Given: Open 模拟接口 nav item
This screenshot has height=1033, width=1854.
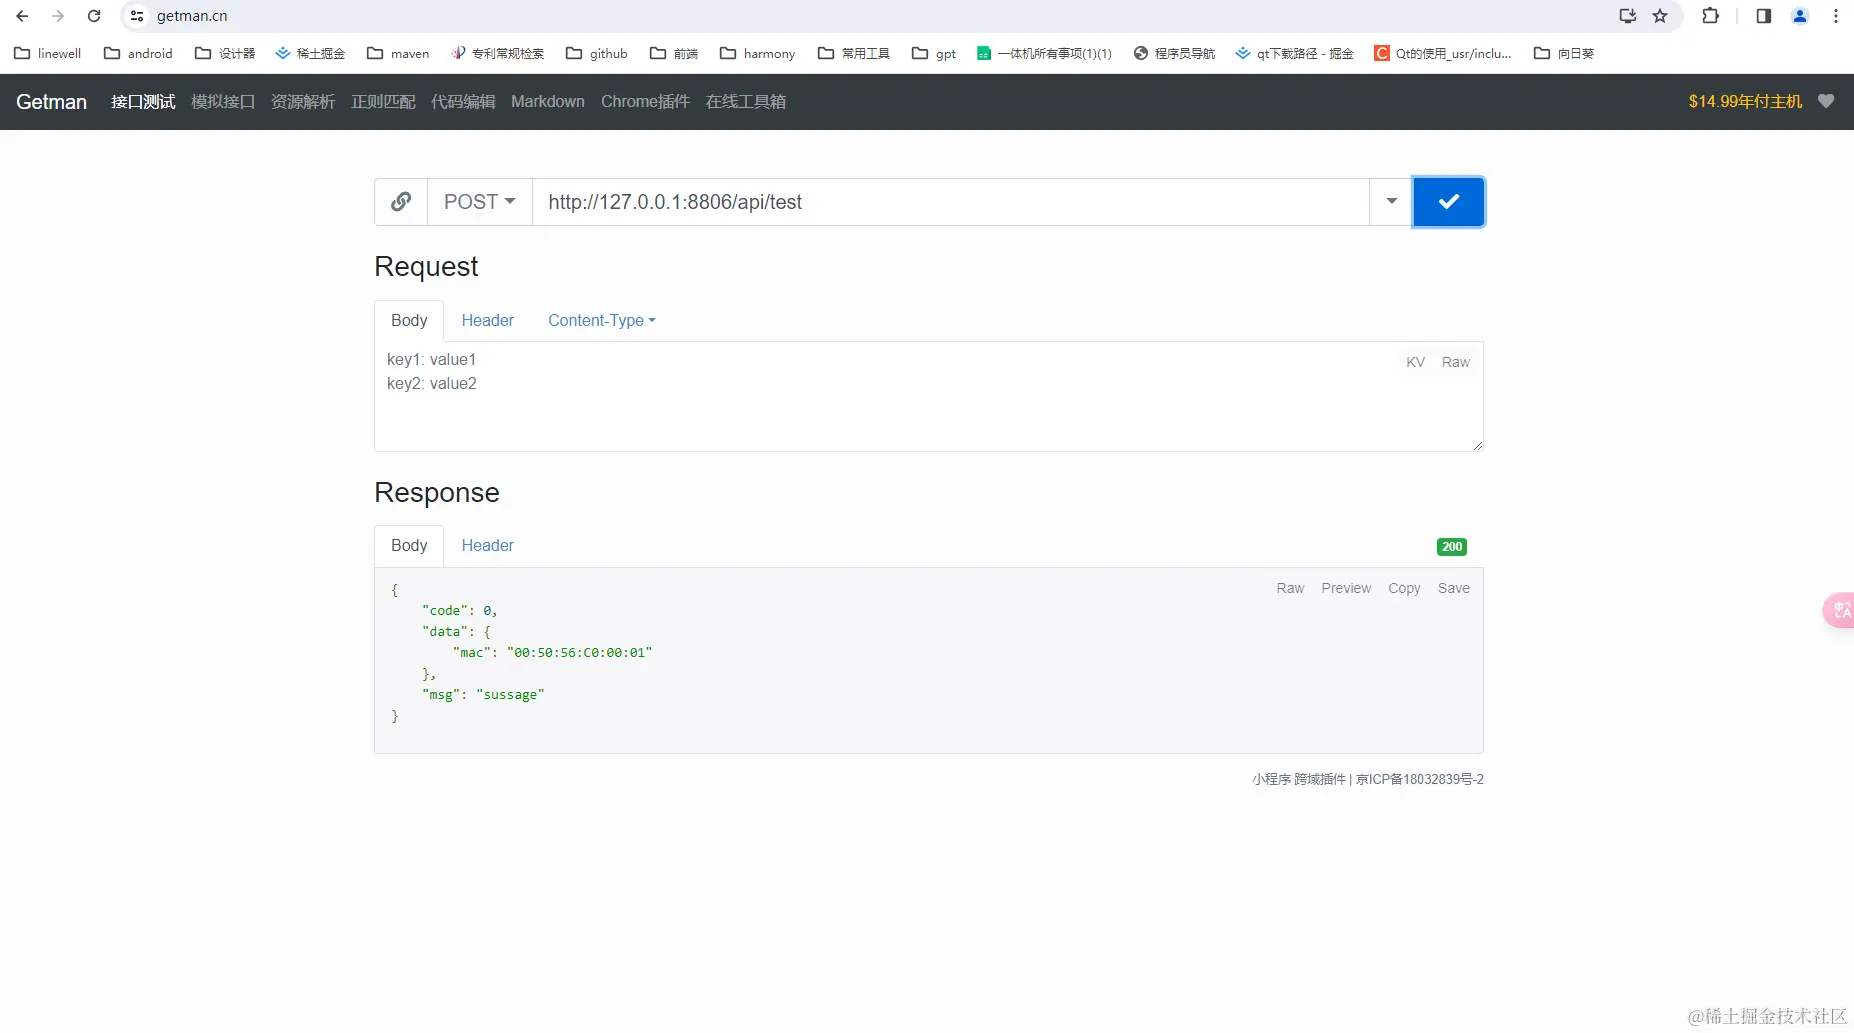Looking at the screenshot, I should (223, 102).
